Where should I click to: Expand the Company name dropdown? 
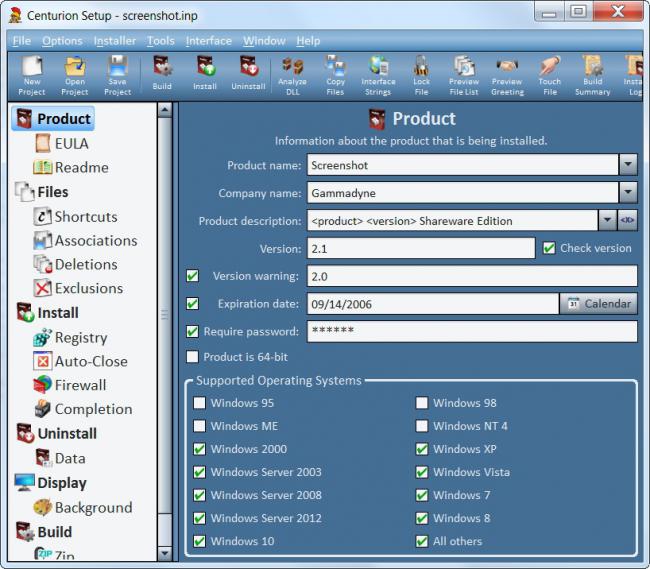[x=628, y=193]
